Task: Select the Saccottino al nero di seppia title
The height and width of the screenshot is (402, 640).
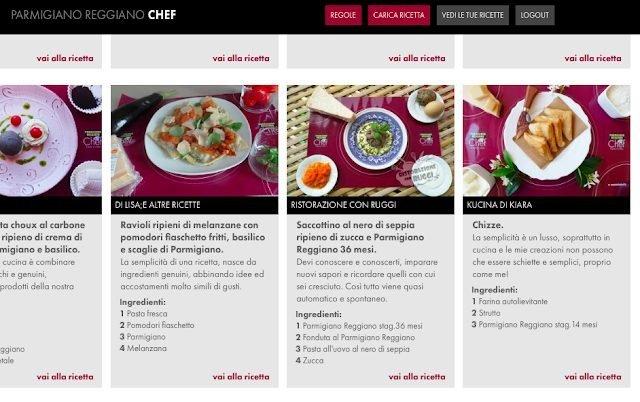Action: [x=360, y=237]
